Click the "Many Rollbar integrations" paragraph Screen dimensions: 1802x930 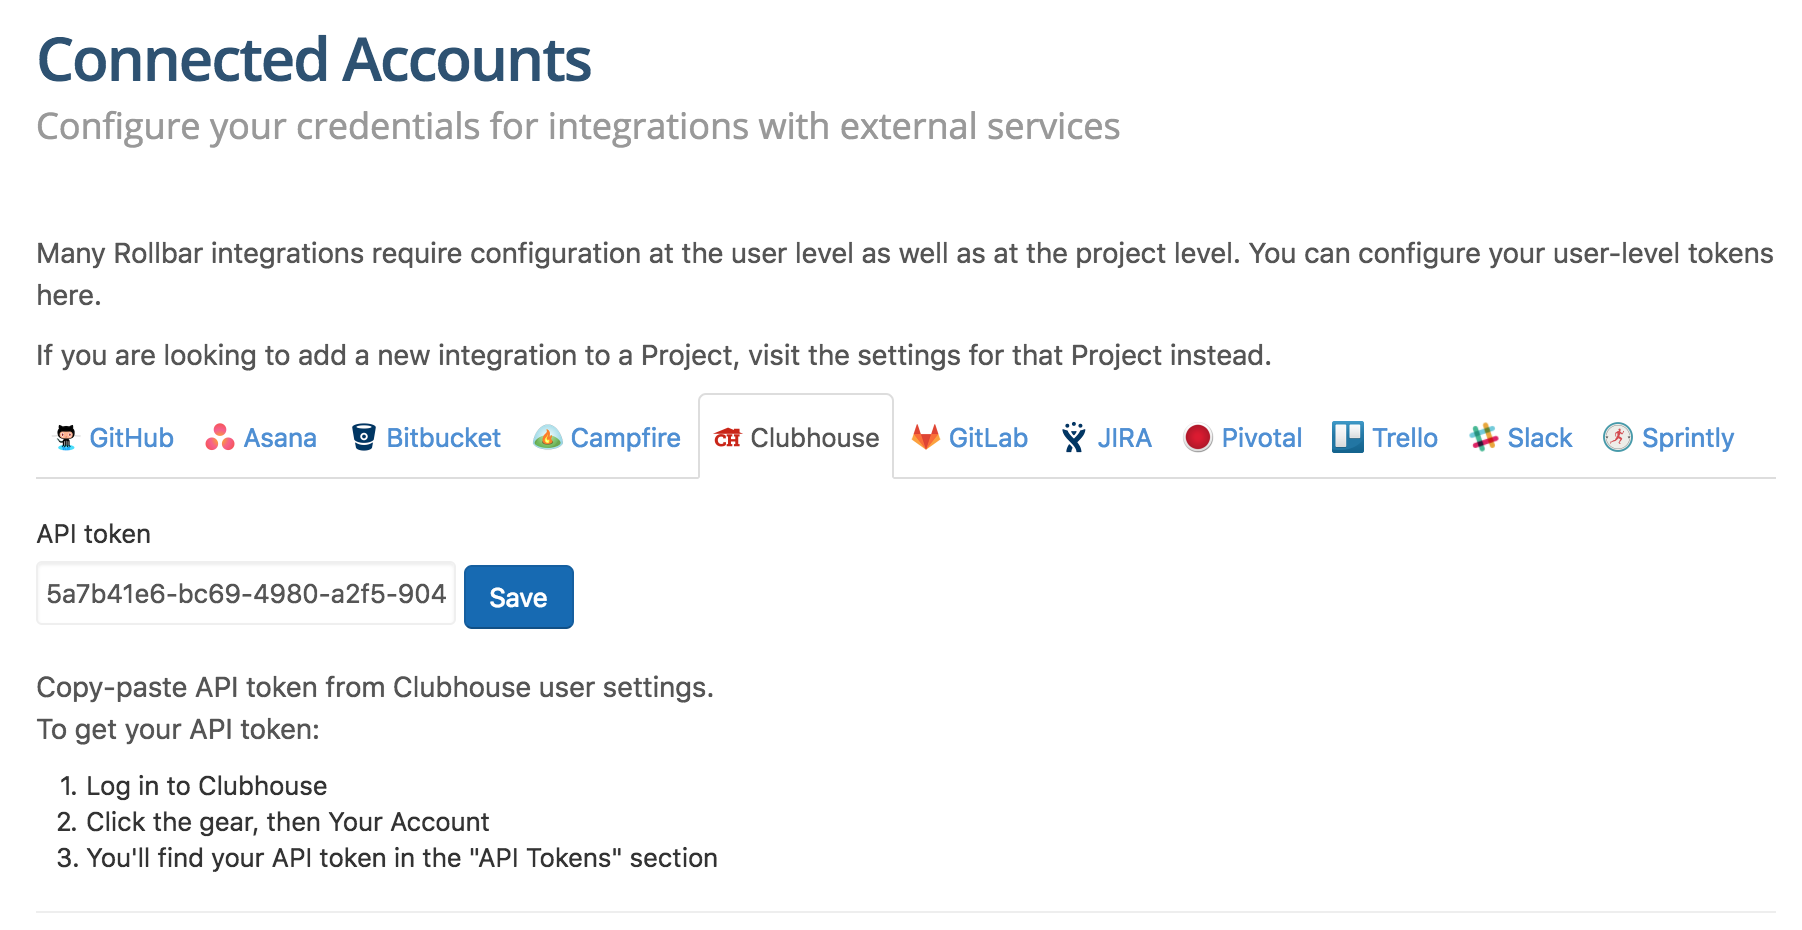pyautogui.click(x=905, y=274)
